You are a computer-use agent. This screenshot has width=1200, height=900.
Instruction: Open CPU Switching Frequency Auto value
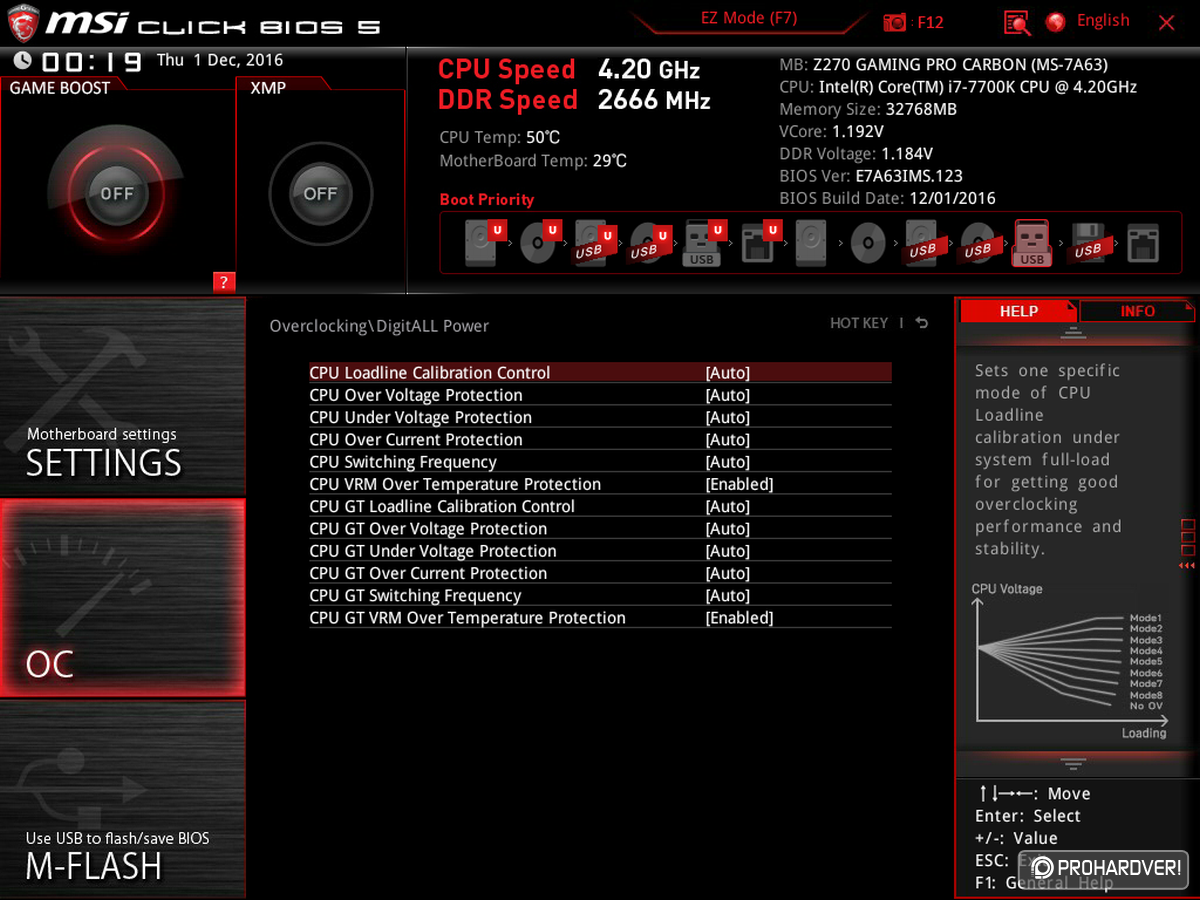coord(728,462)
